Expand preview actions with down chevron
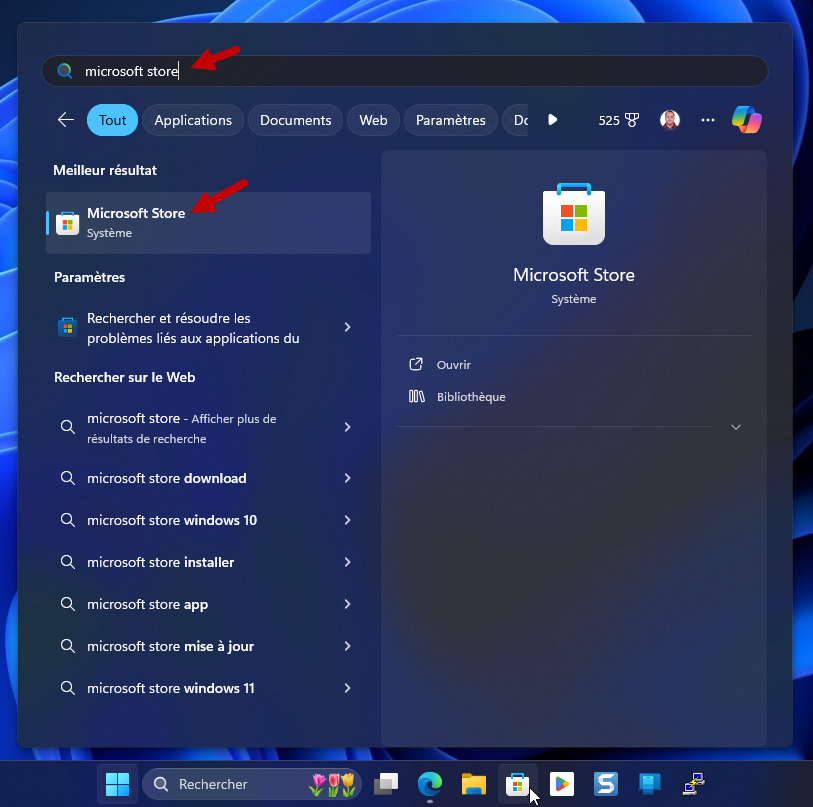The image size is (813, 807). click(736, 427)
